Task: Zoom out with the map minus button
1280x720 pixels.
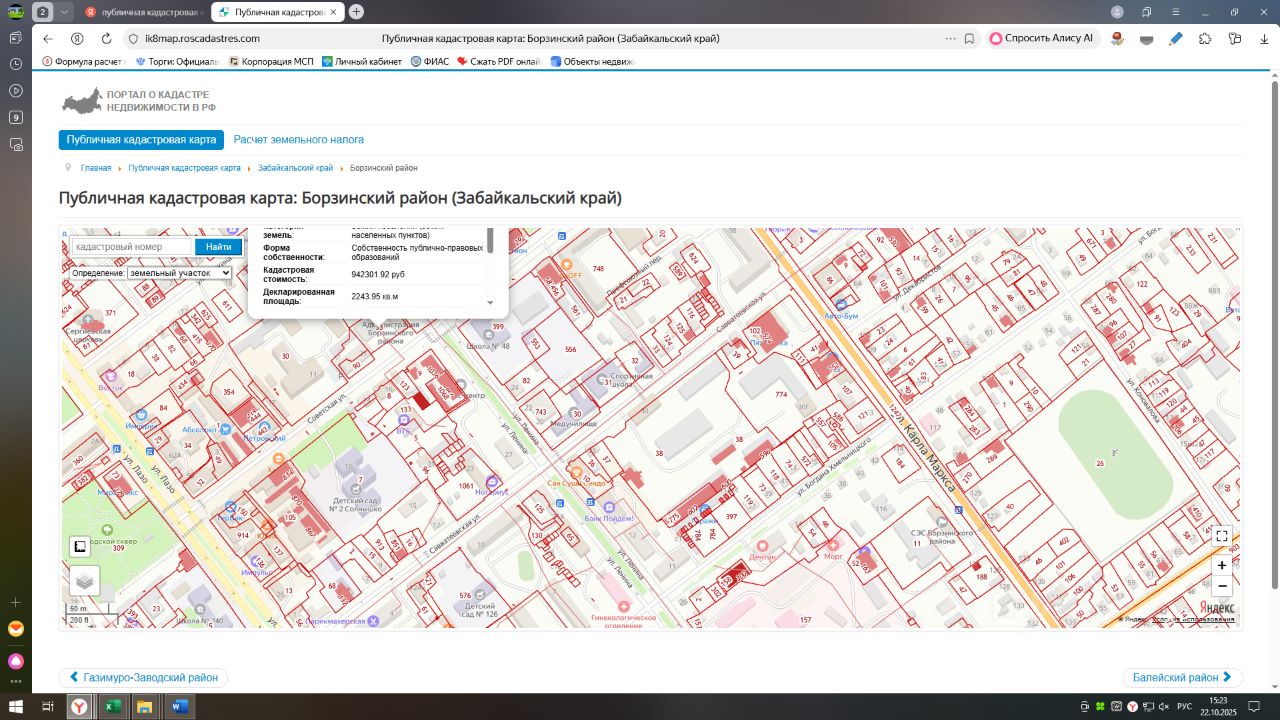Action: 1222,586
